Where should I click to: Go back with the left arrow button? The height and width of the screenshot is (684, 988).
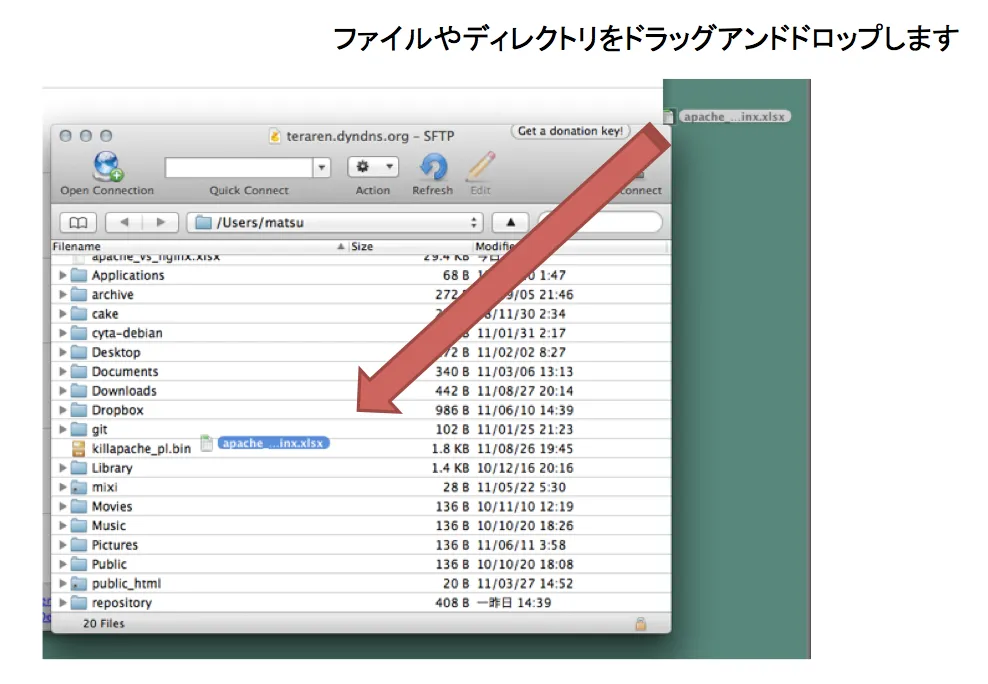124,222
